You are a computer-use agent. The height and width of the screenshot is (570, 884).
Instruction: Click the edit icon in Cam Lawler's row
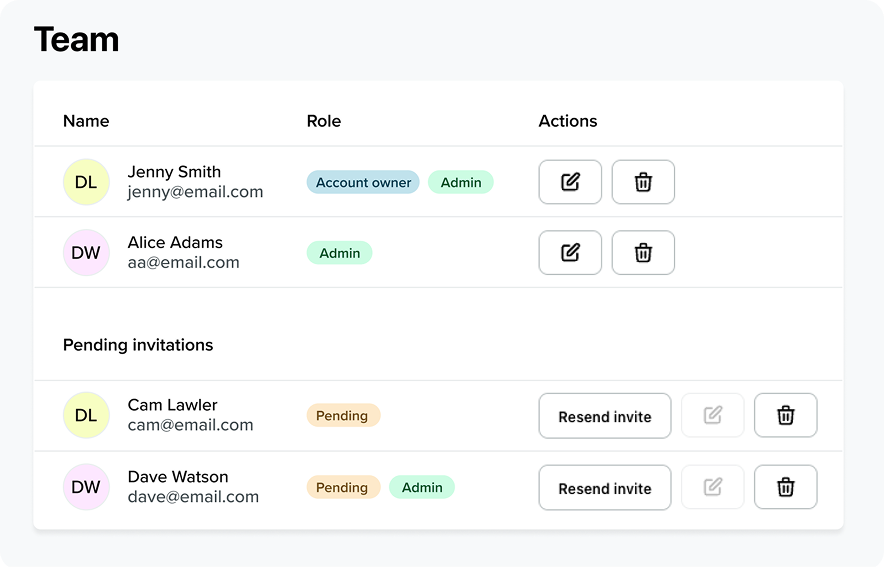tap(712, 416)
